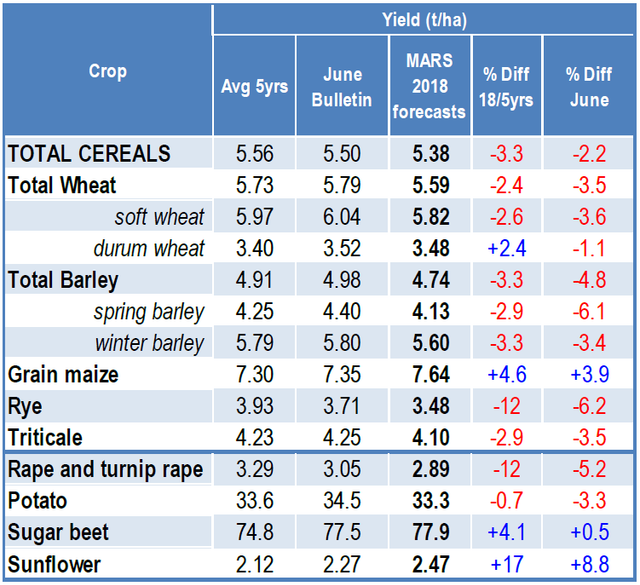Click the Triticale row label

45,437
